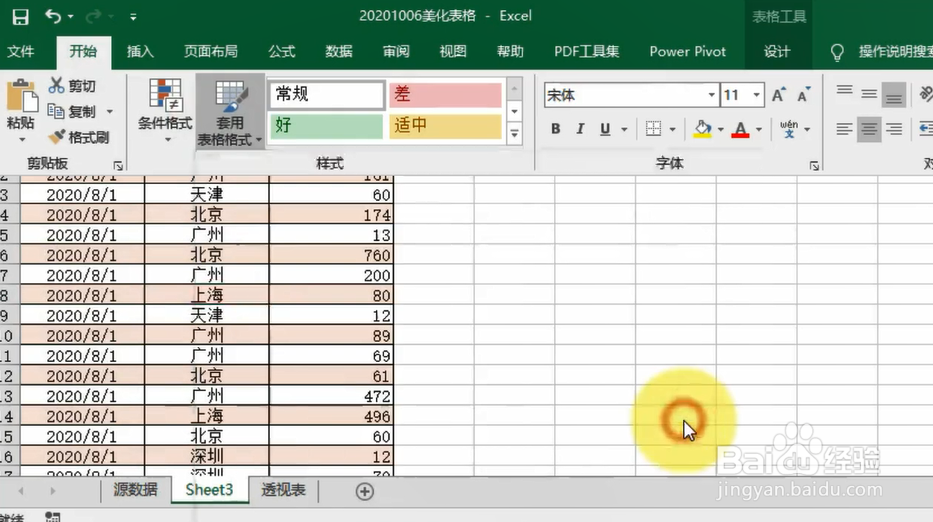Open the font size dropdown arrow
933x522 pixels.
point(756,95)
